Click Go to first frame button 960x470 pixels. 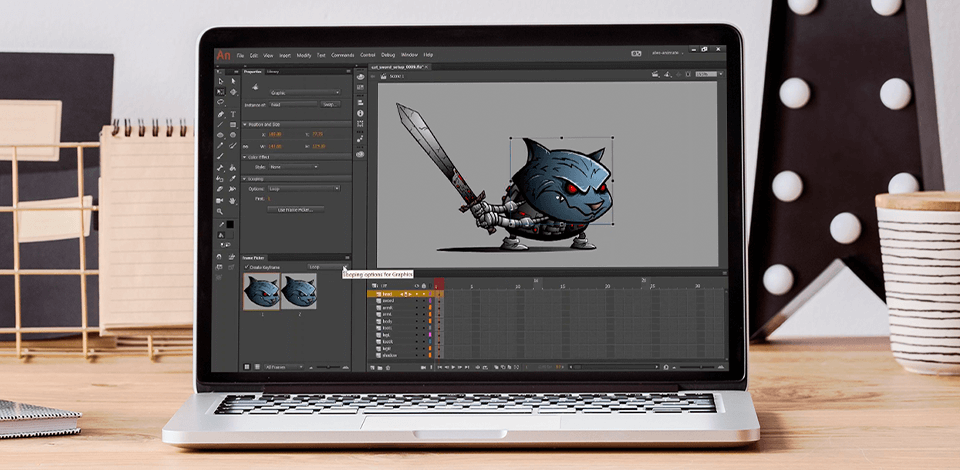[x=440, y=367]
